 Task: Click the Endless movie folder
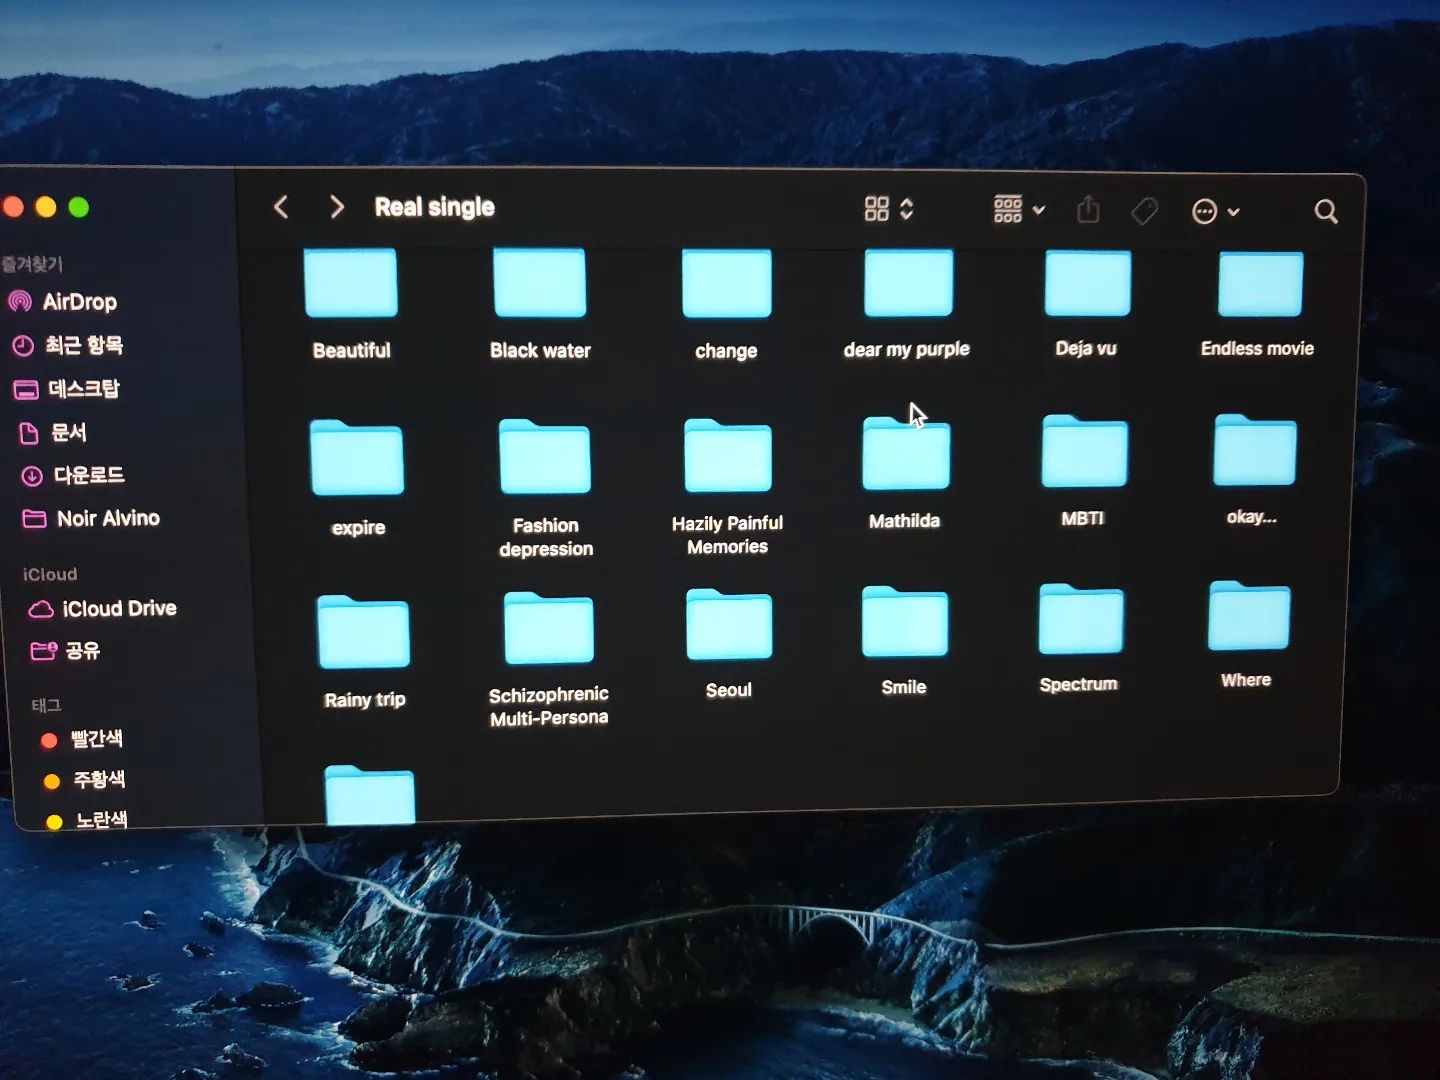click(1258, 304)
